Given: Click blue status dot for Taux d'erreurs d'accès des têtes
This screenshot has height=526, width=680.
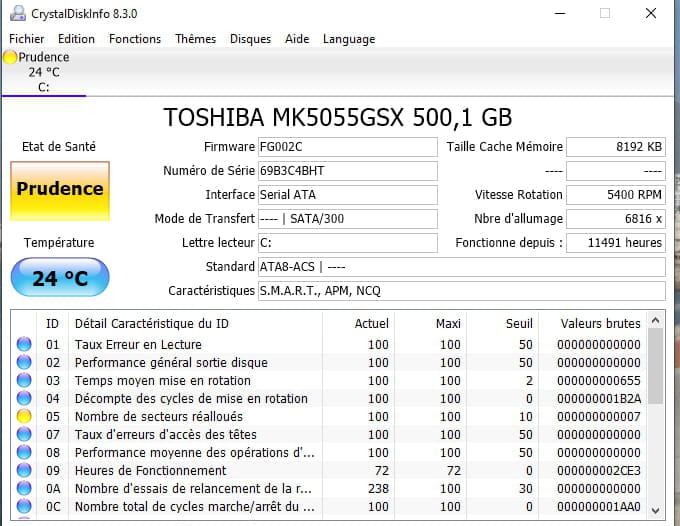Looking at the screenshot, I should (24, 435).
